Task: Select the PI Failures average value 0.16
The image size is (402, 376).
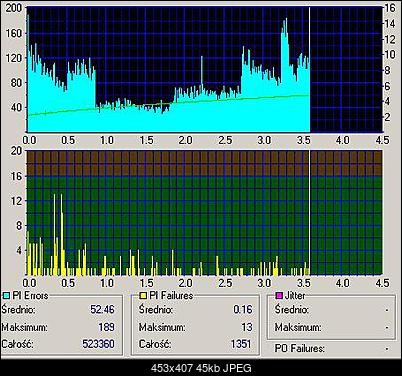Action: 243,309
